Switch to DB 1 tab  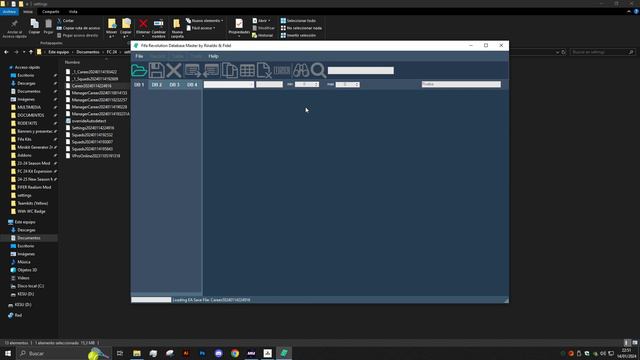tap(139, 84)
